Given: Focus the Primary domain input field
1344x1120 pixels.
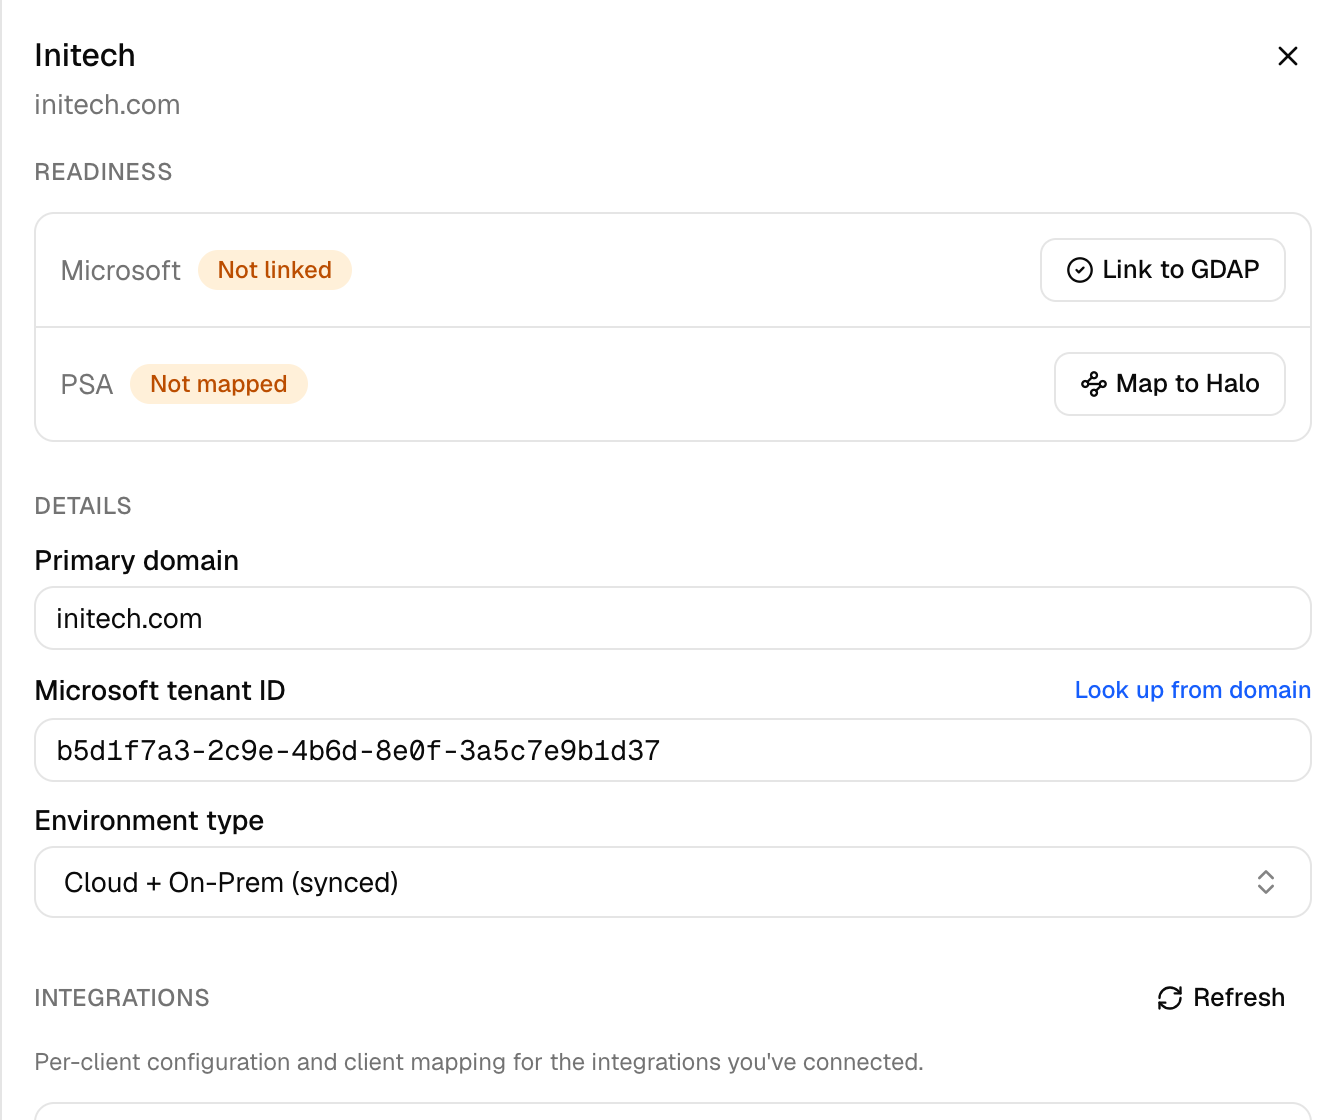Looking at the screenshot, I should (x=672, y=618).
